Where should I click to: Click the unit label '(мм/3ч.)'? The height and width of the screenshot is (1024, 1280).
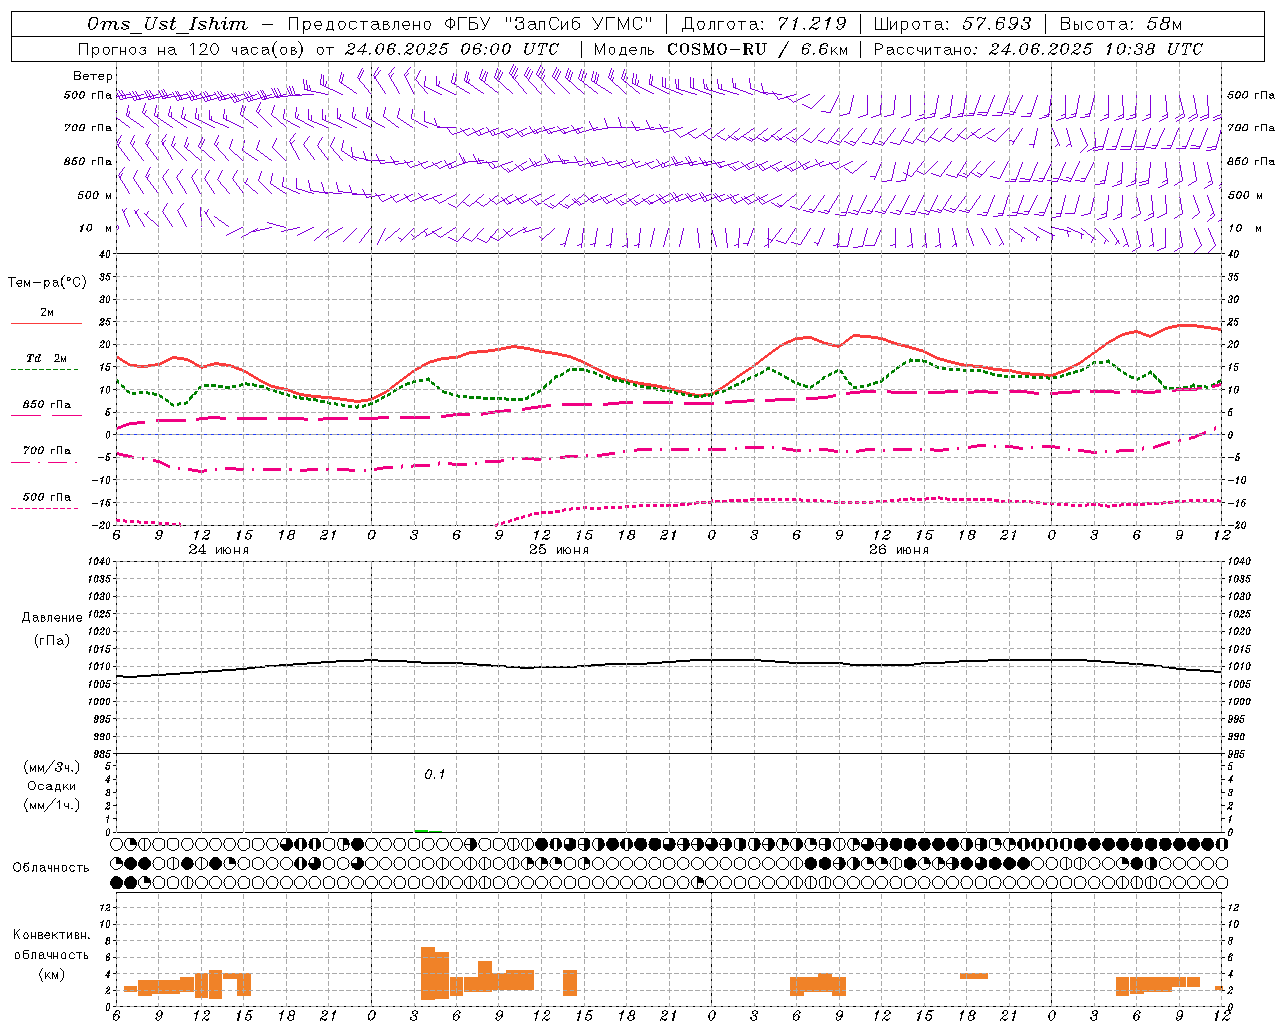(x=52, y=767)
